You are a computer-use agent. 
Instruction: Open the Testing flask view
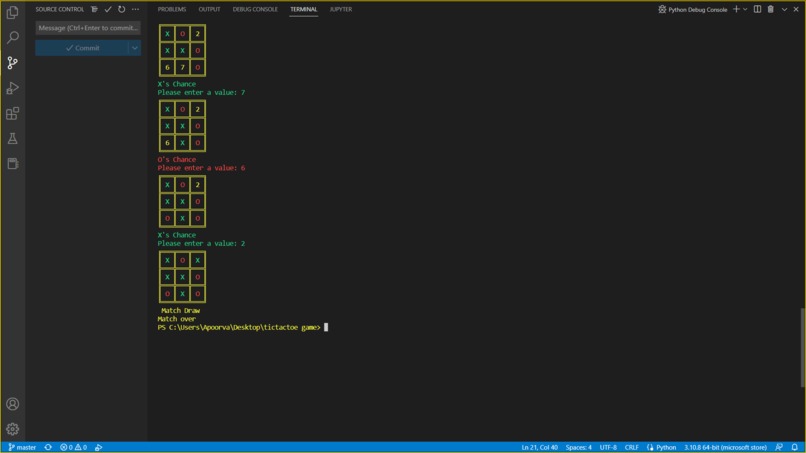click(x=12, y=138)
